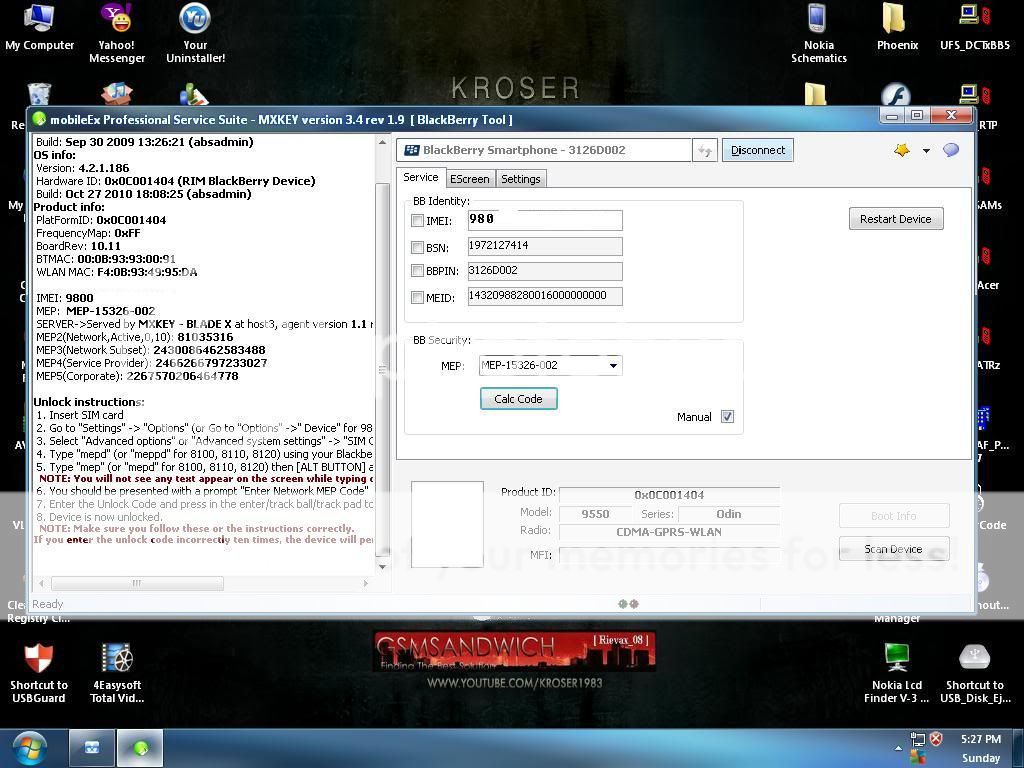Click inside the IMEI input field
The width and height of the screenshot is (1024, 768).
point(545,220)
